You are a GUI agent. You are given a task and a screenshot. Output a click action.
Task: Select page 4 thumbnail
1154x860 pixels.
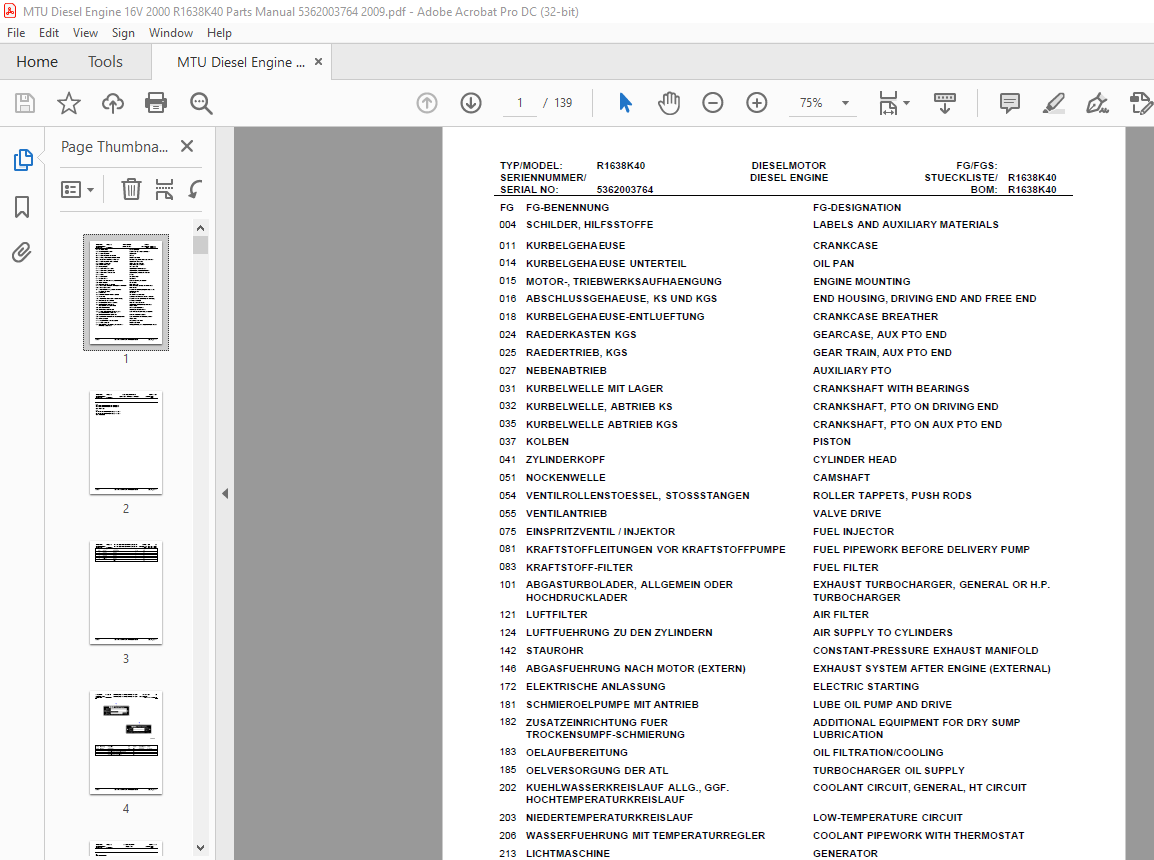(x=126, y=742)
